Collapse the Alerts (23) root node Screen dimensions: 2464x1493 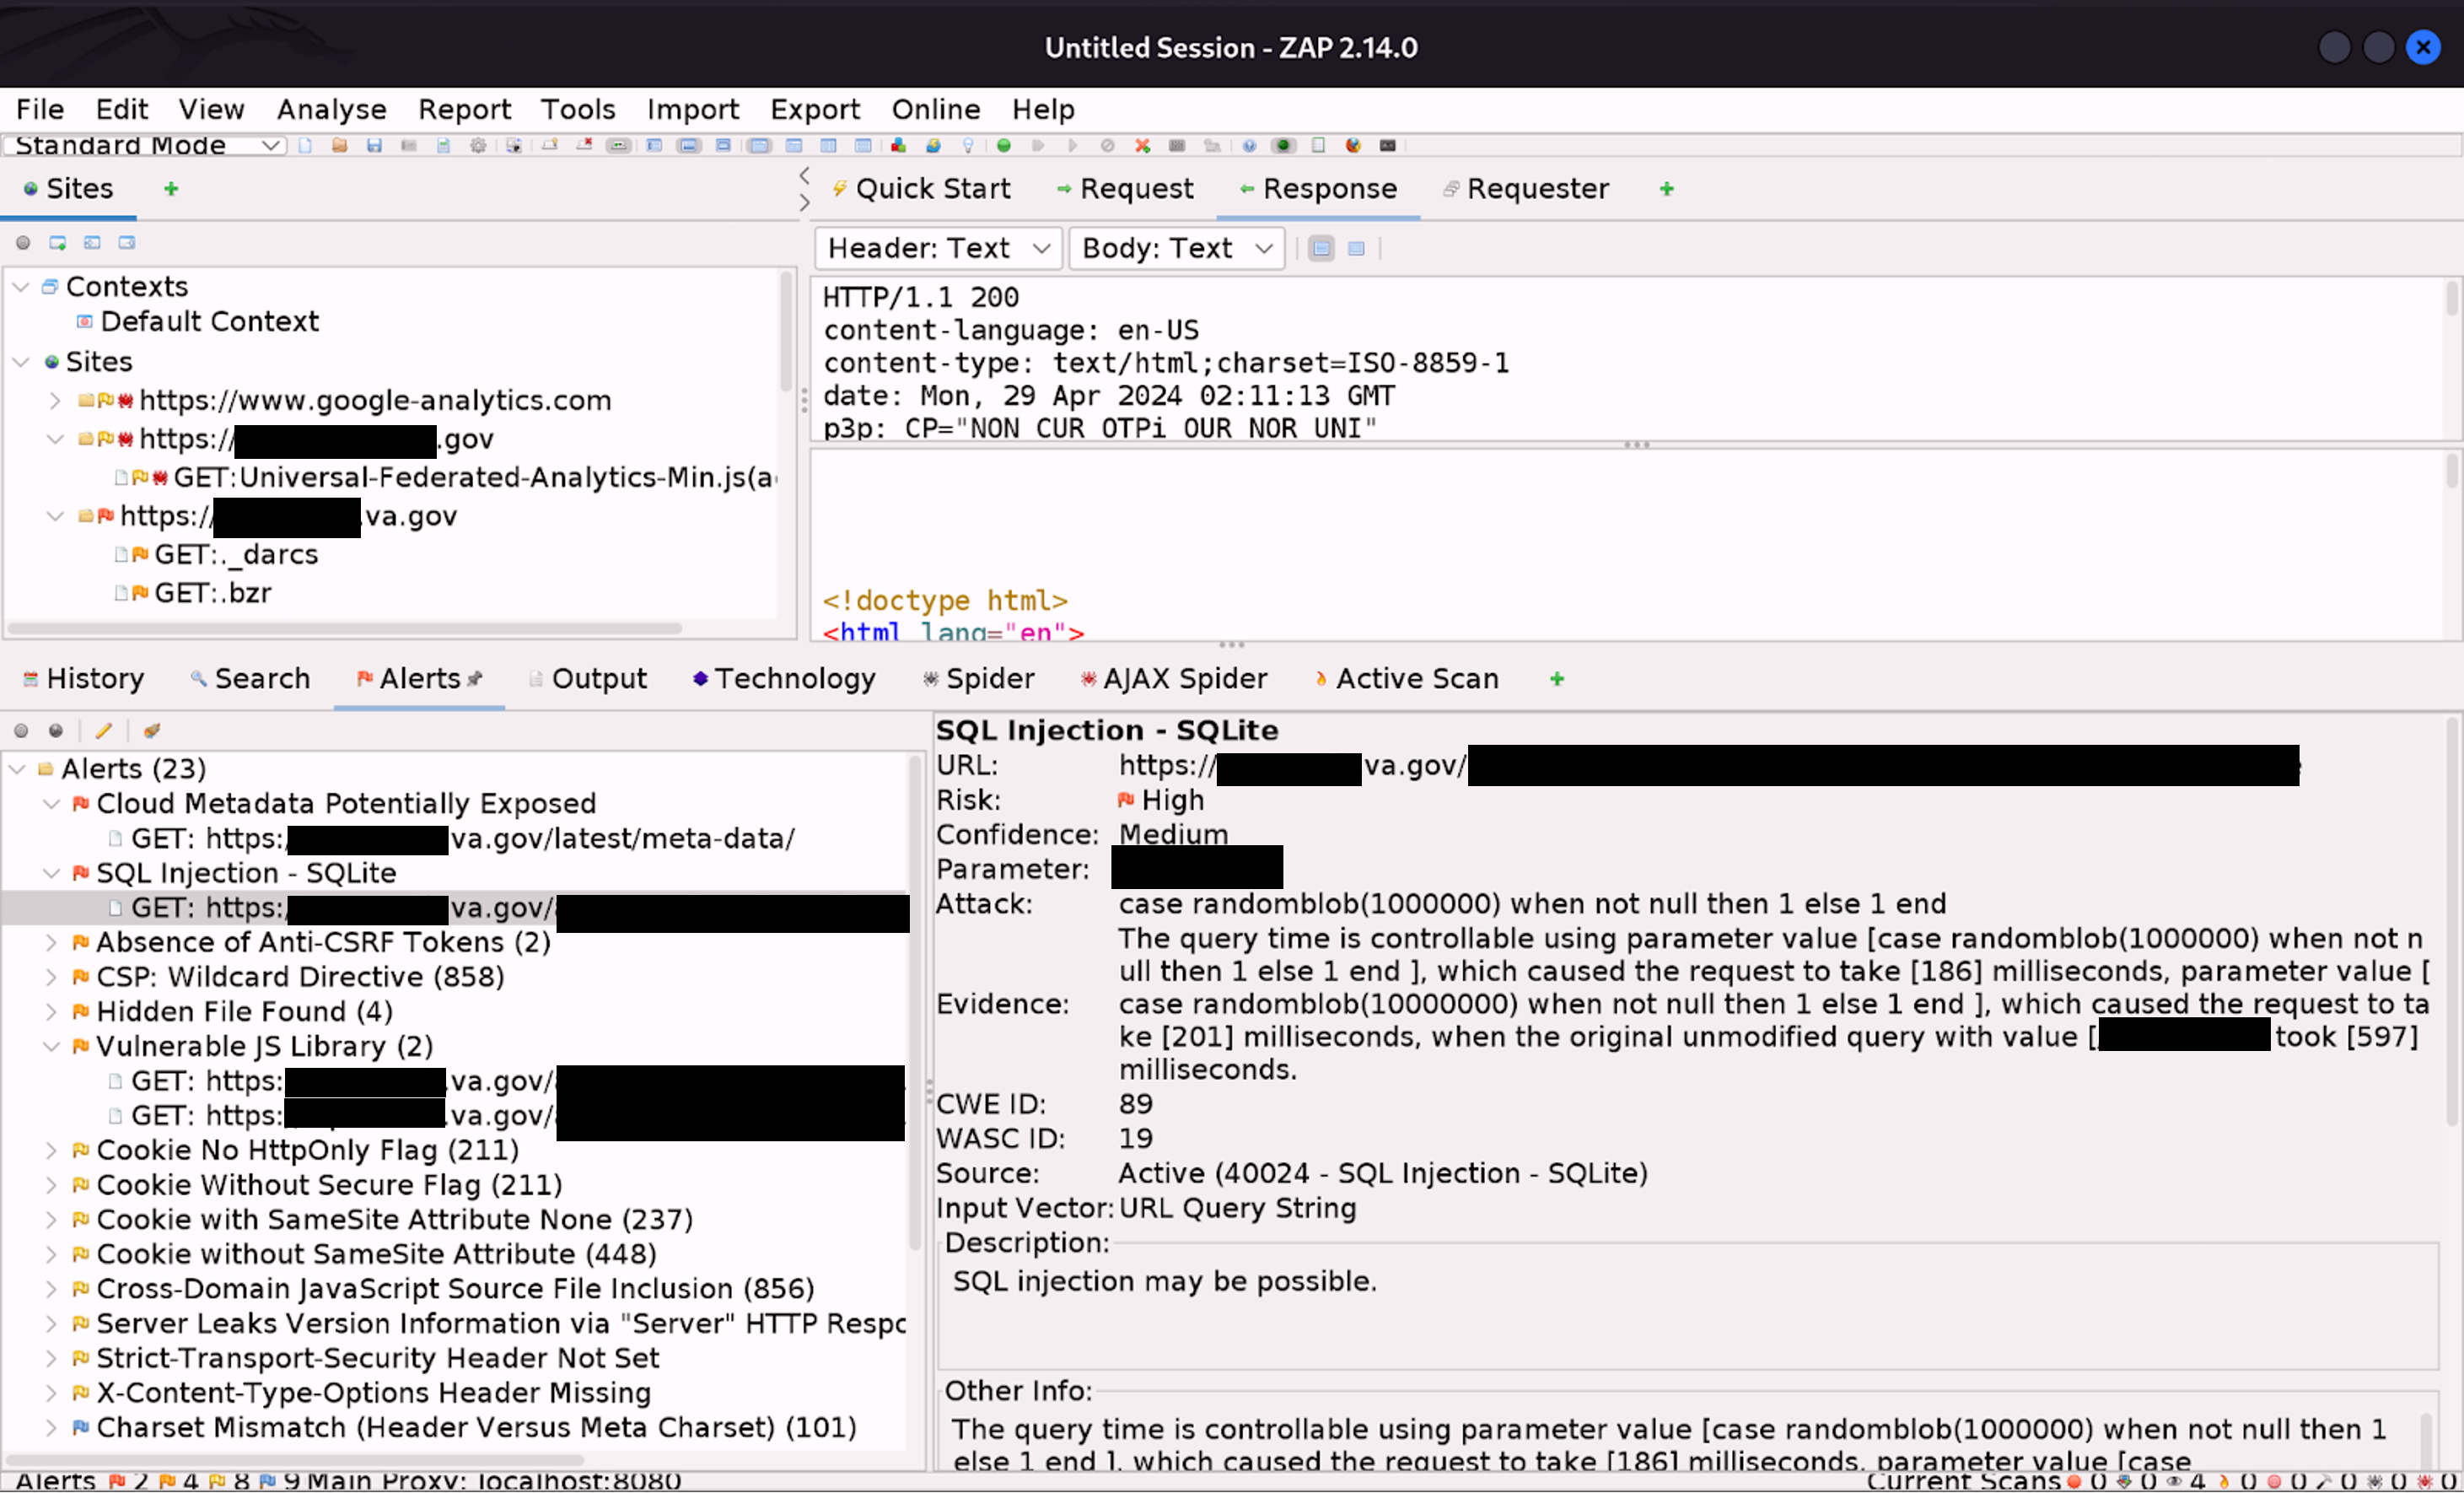tap(17, 769)
